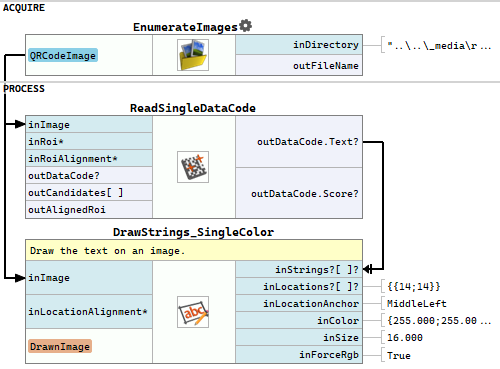500x369 pixels.
Task: Click the inRoi* input port
Action: [x=89, y=141]
